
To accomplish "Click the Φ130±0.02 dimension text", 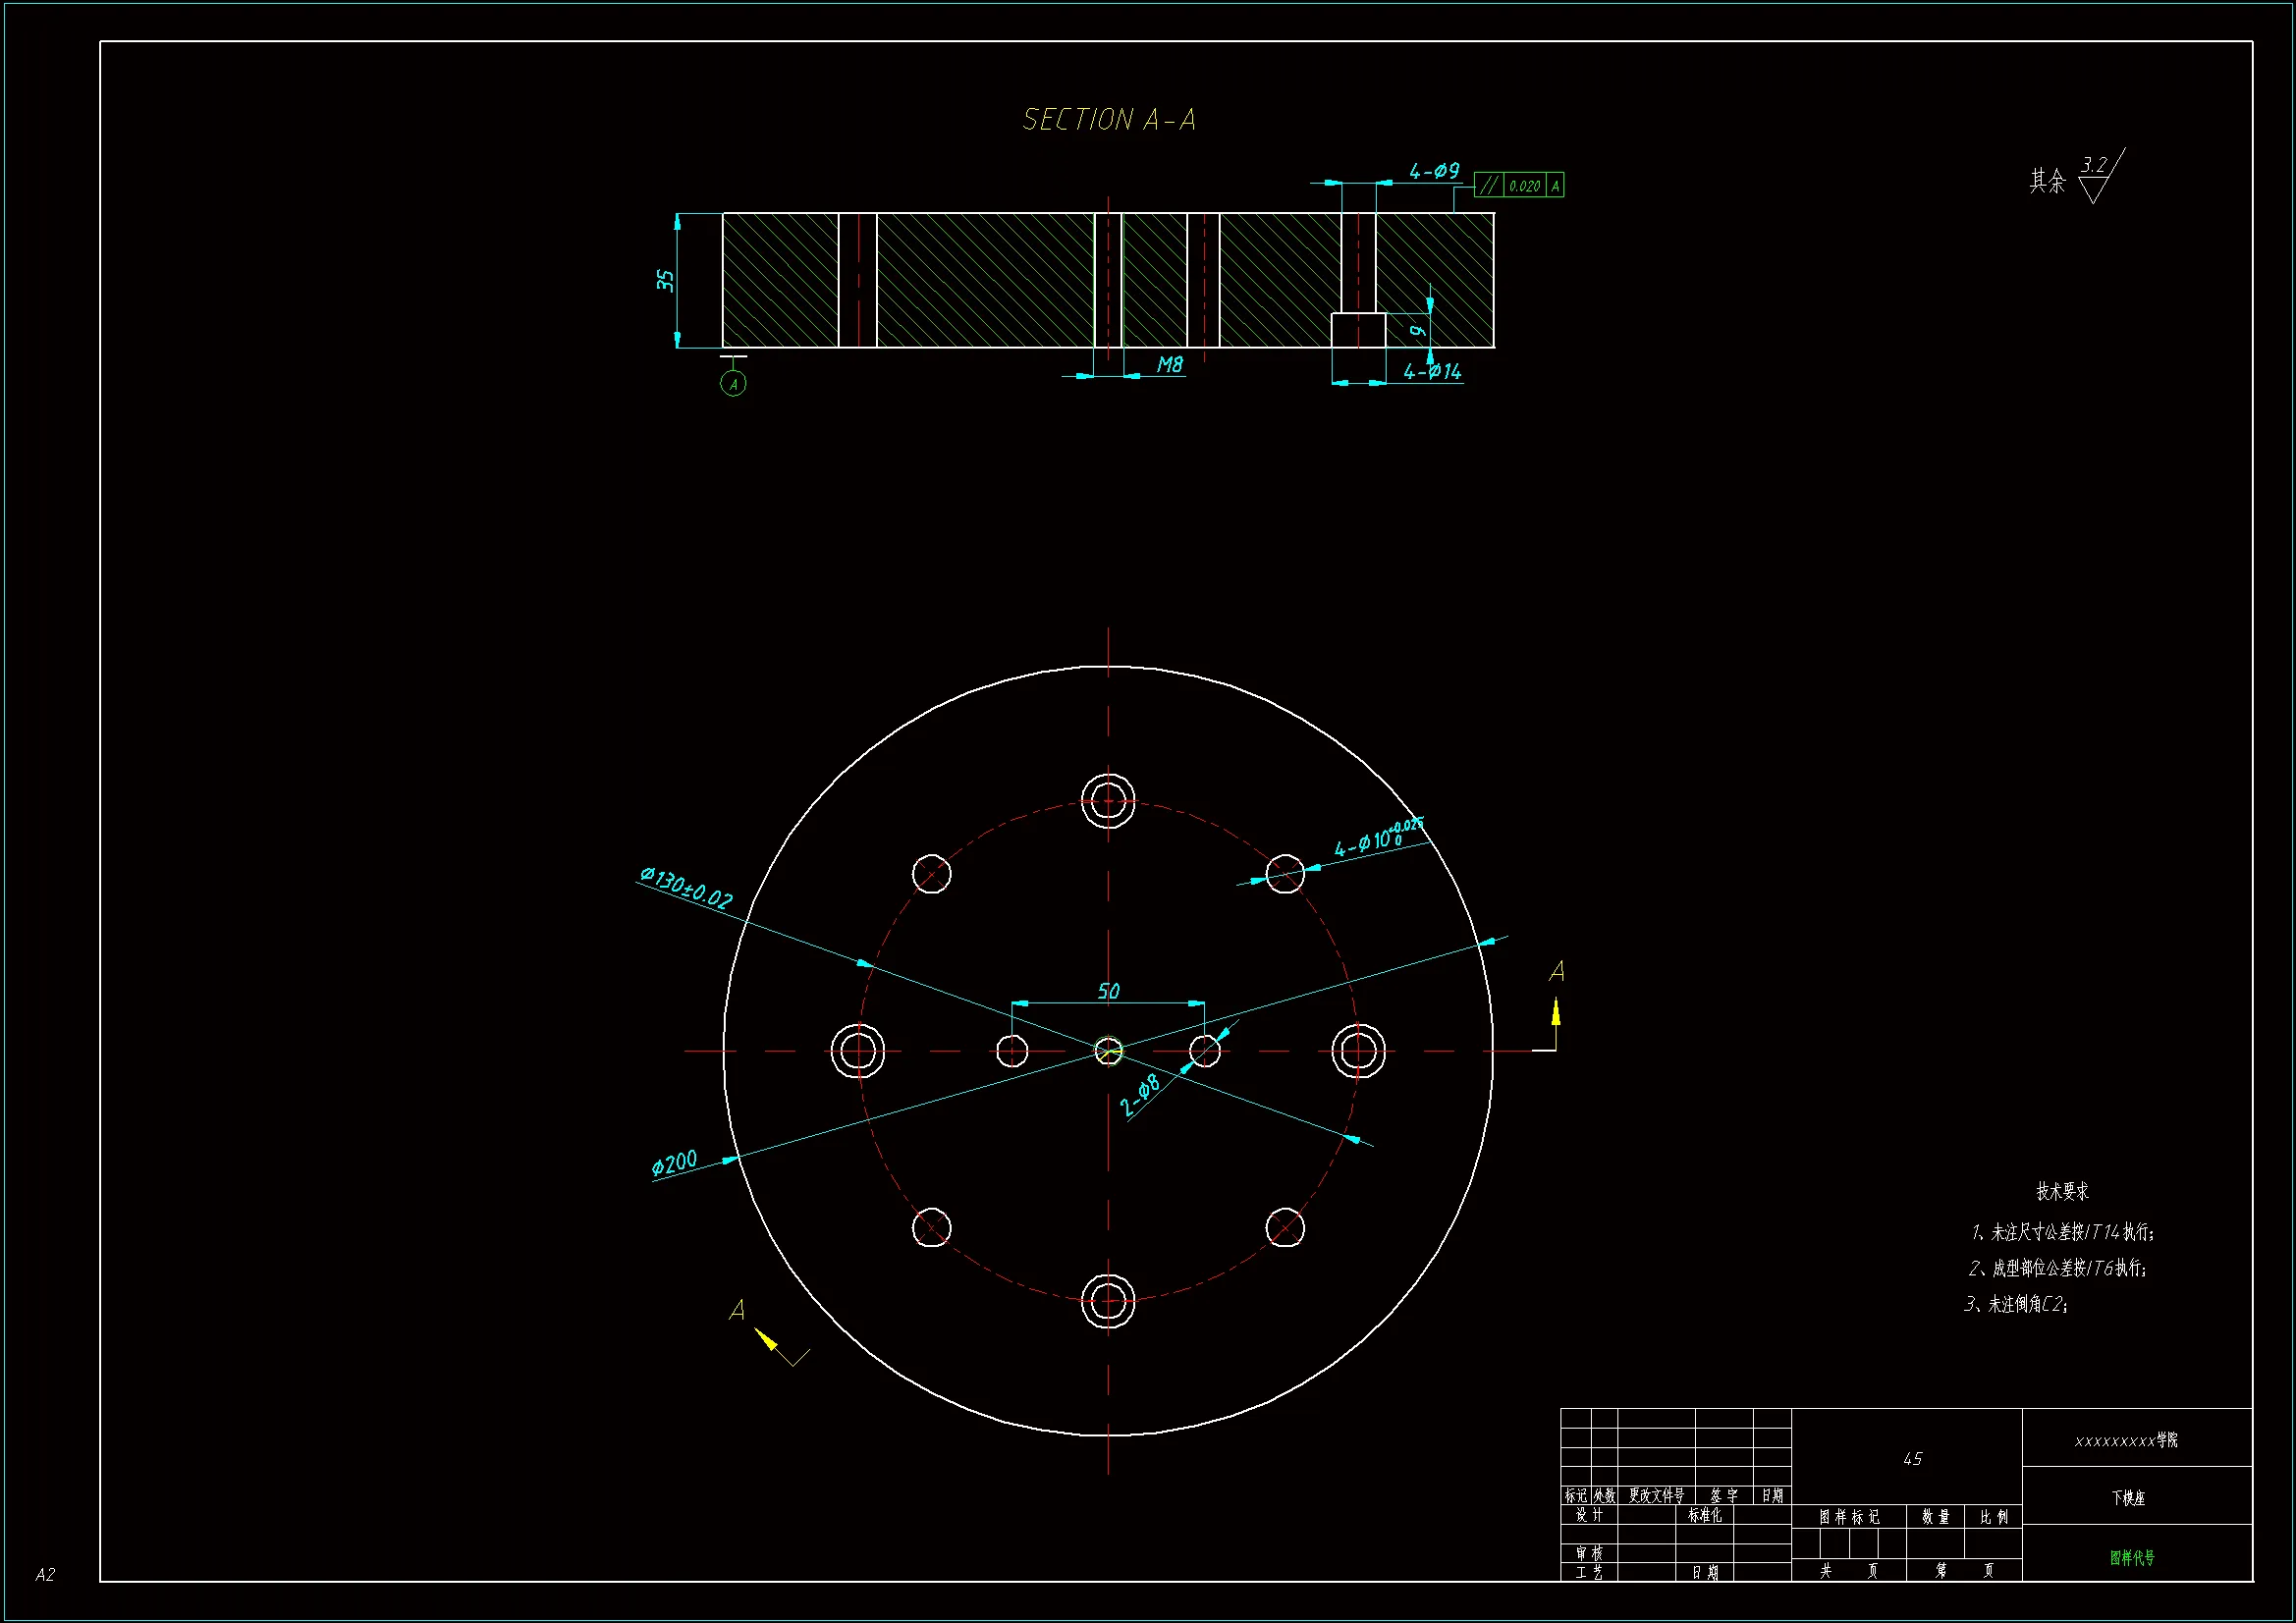I will tap(686, 886).
